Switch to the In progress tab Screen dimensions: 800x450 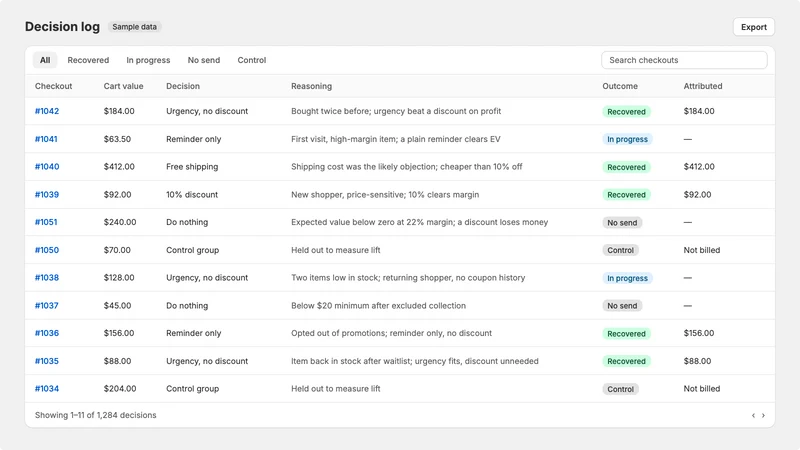(148, 60)
